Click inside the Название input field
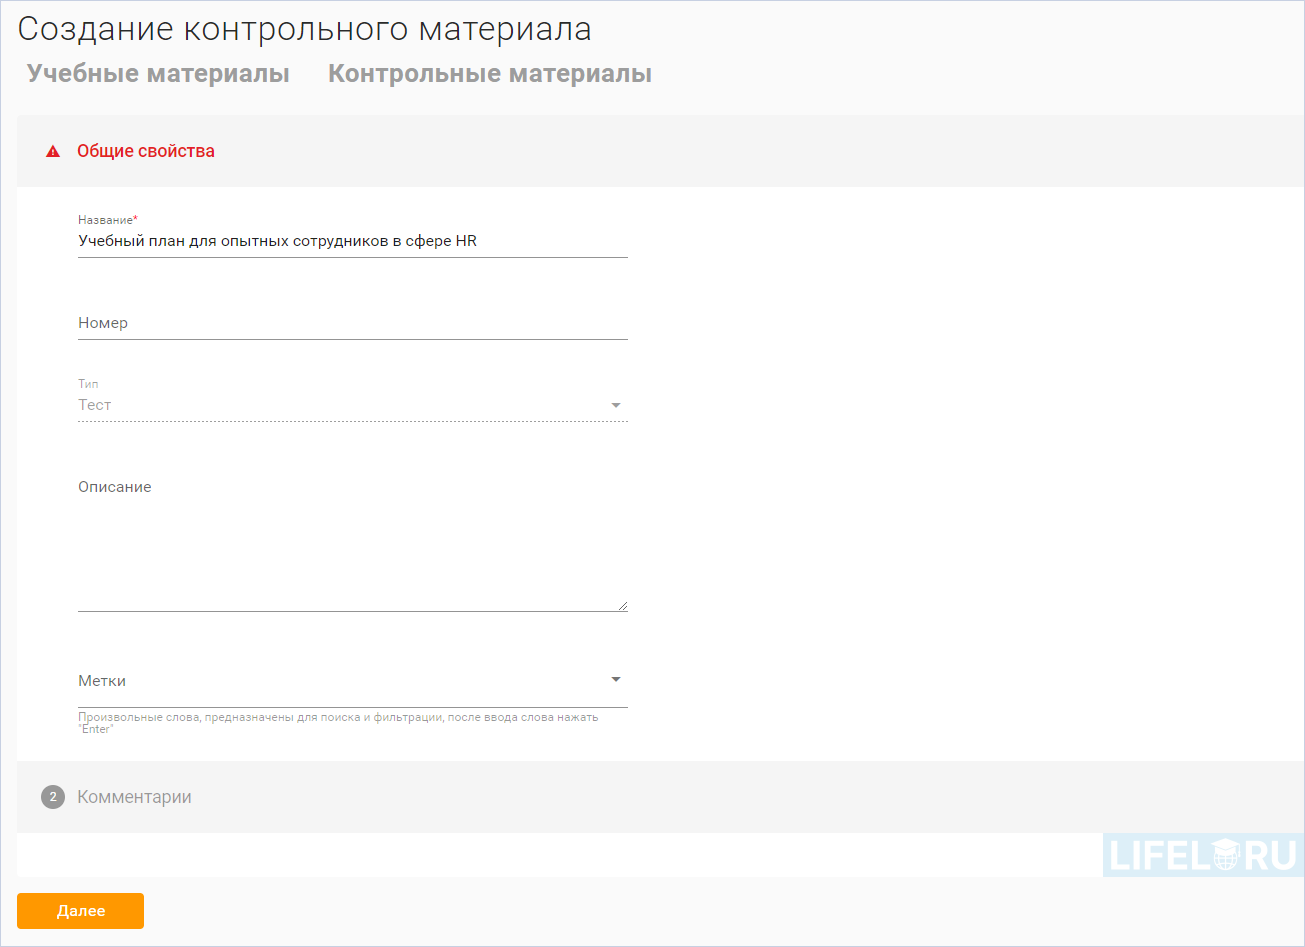 coord(350,241)
